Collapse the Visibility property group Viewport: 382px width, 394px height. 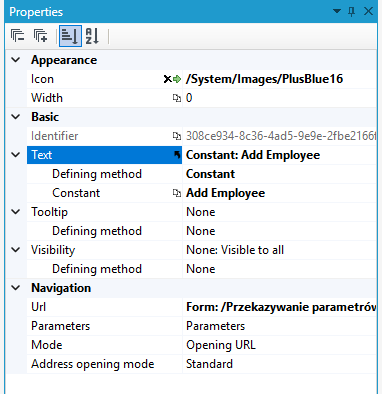tap(16, 250)
